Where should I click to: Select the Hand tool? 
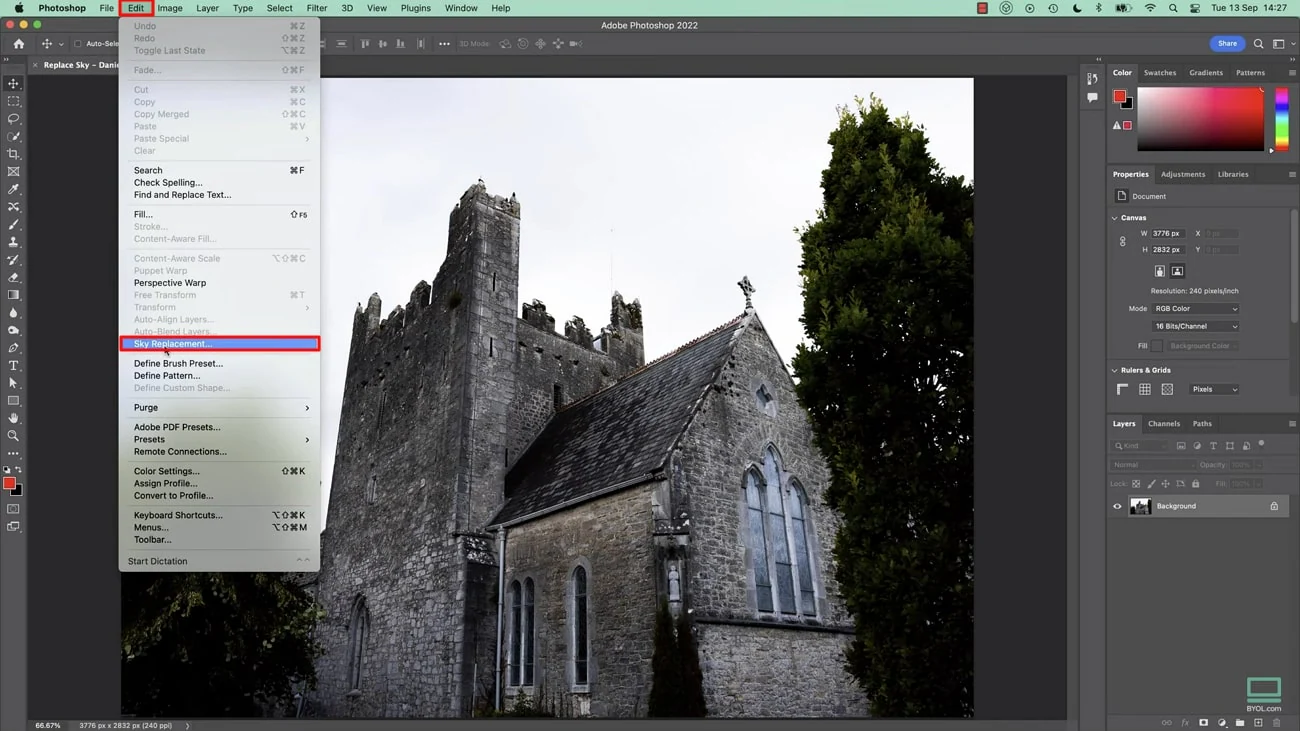point(13,418)
